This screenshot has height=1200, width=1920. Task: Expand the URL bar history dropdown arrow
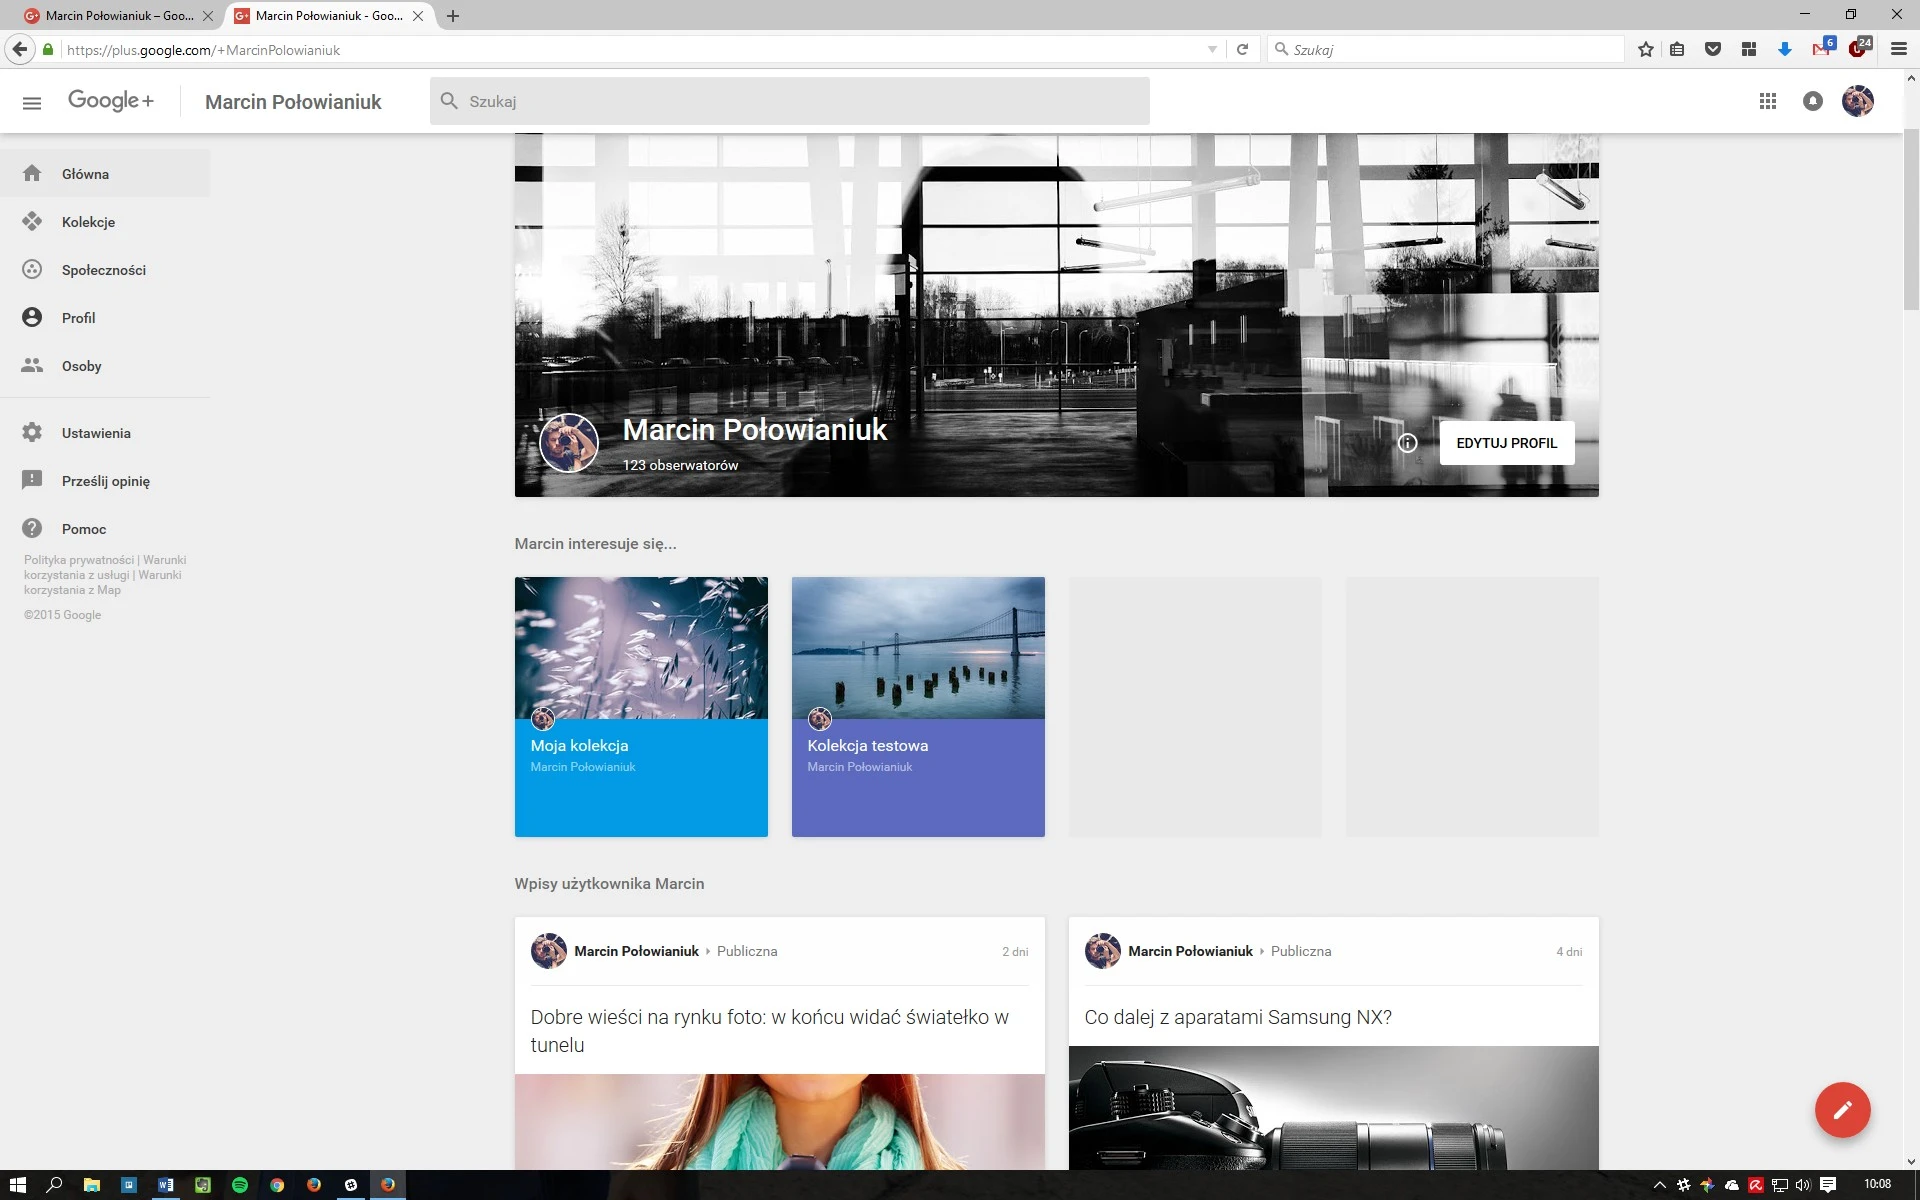[x=1212, y=49]
